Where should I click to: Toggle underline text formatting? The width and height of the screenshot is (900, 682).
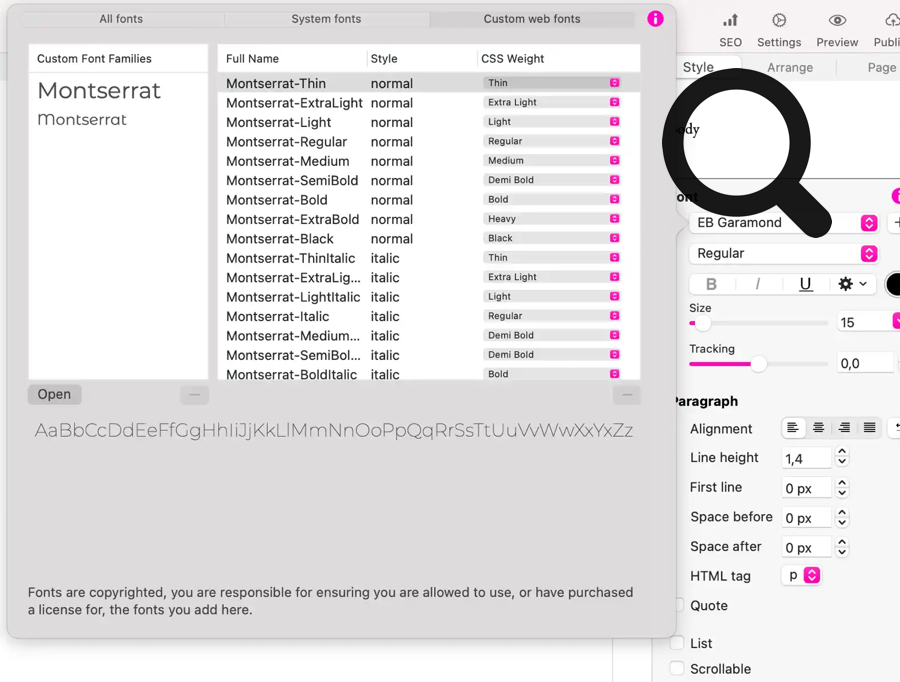(805, 284)
